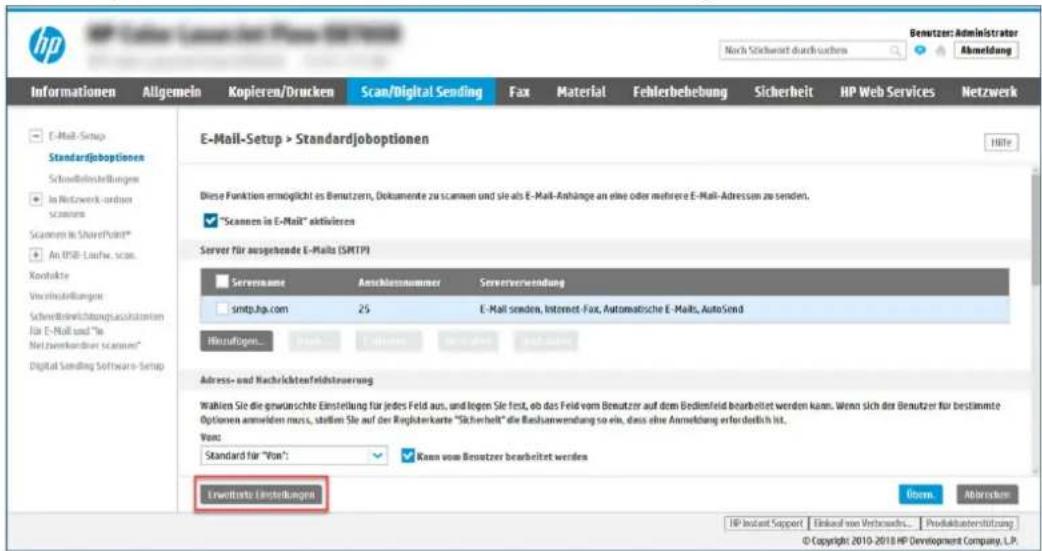Go to the Fax tab
Image resolution: width=1042 pixels, height=551 pixels.
[x=518, y=92]
